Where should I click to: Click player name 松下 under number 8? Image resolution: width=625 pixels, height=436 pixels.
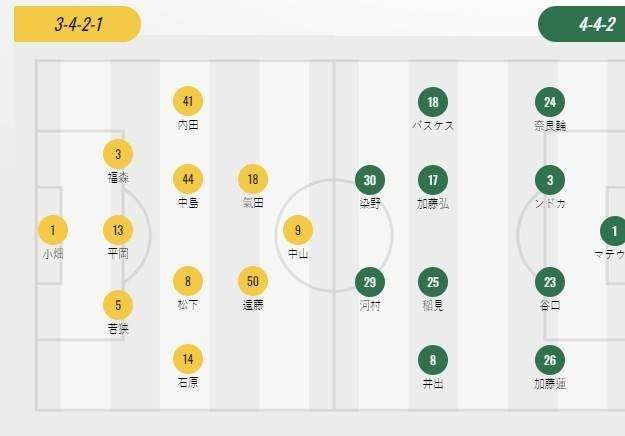(187, 304)
